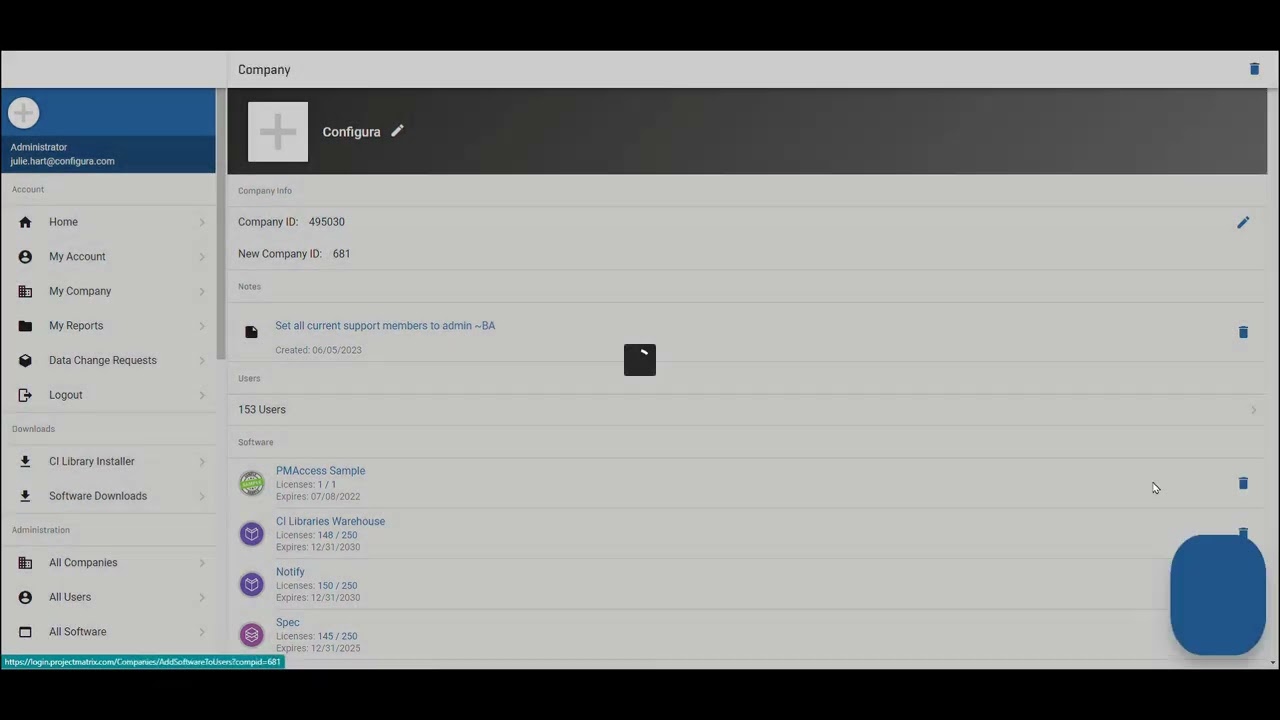Delete the support members note
The width and height of the screenshot is (1280, 720).
[1243, 332]
